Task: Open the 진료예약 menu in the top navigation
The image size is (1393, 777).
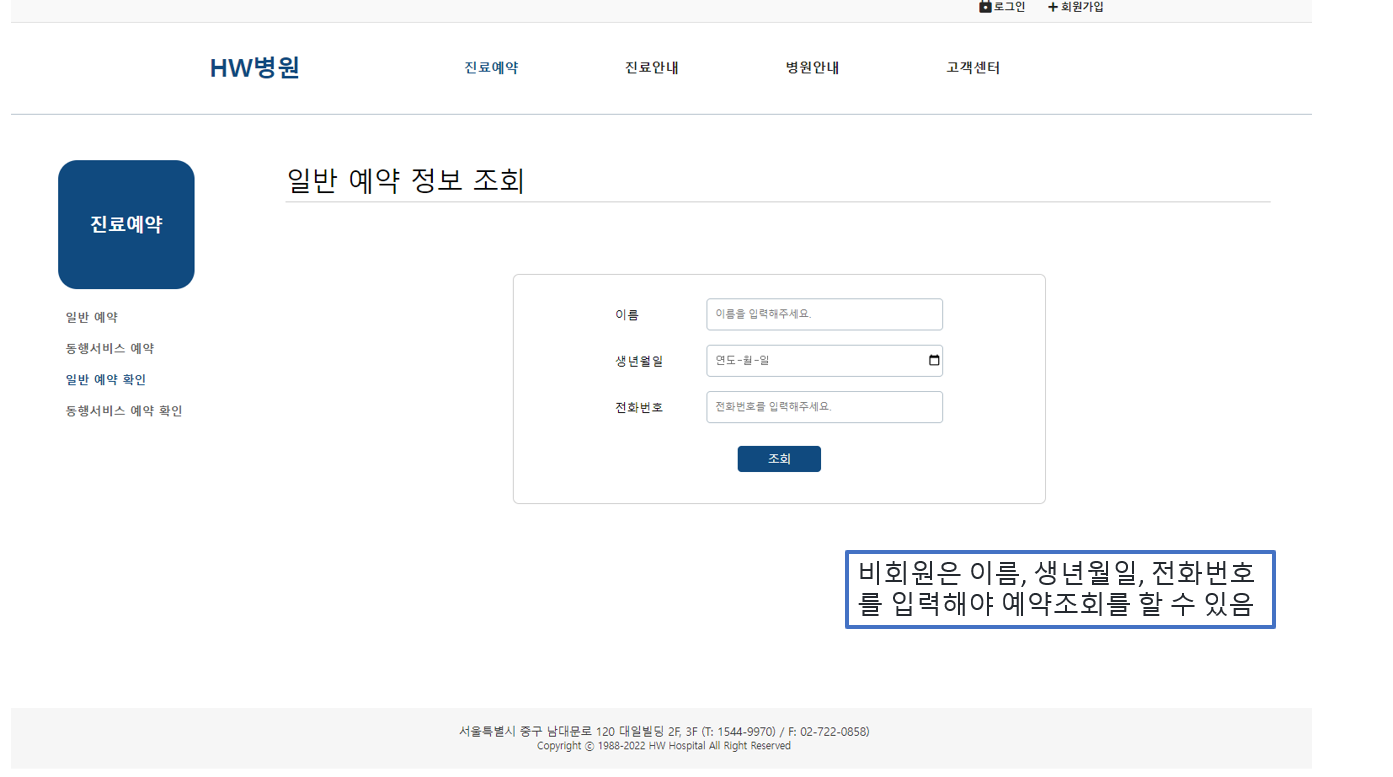Action: point(490,67)
